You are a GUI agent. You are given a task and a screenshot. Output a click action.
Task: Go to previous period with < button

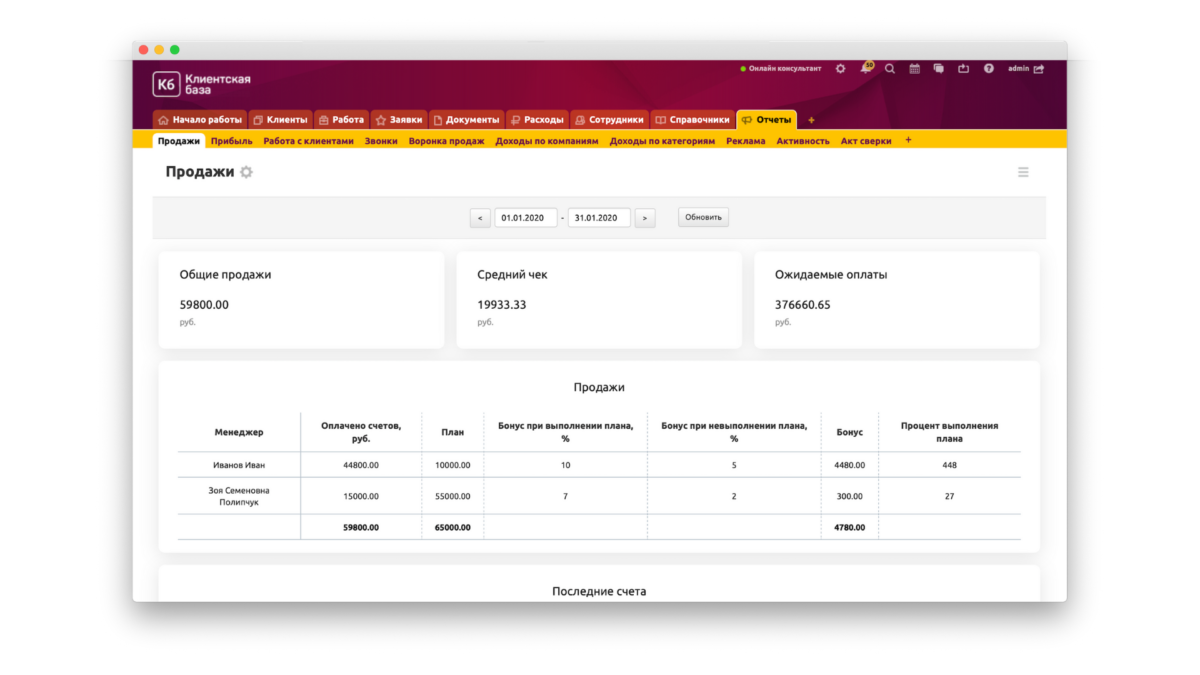(480, 217)
